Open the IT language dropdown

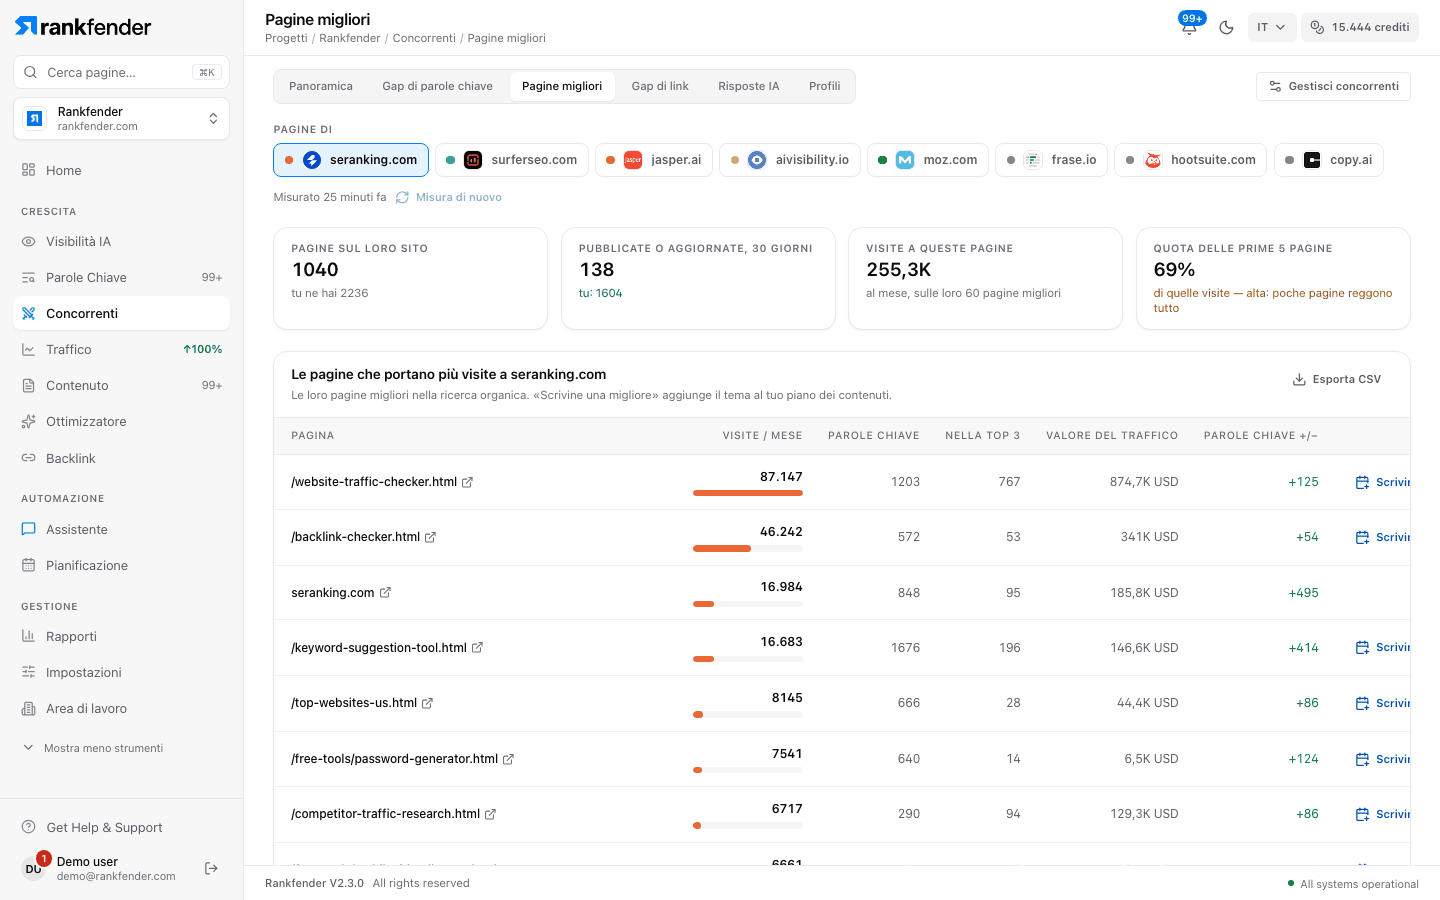point(1271,27)
